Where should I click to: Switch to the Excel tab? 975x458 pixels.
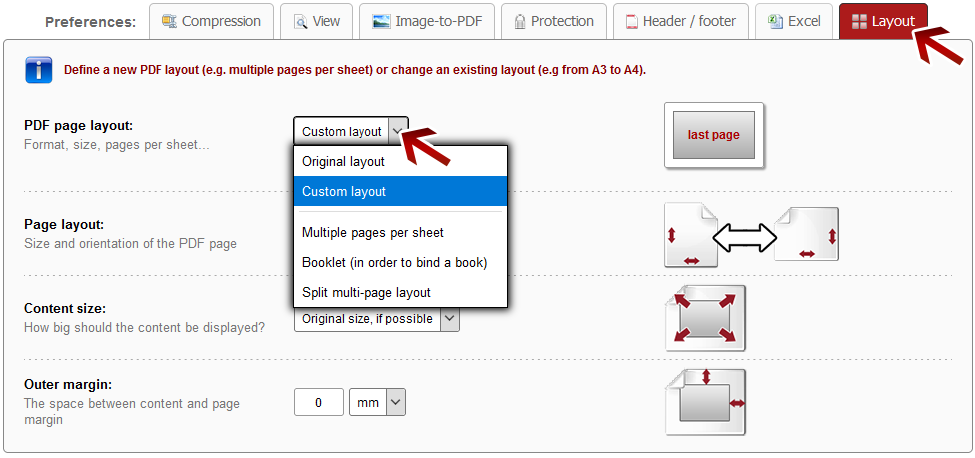coord(793,21)
